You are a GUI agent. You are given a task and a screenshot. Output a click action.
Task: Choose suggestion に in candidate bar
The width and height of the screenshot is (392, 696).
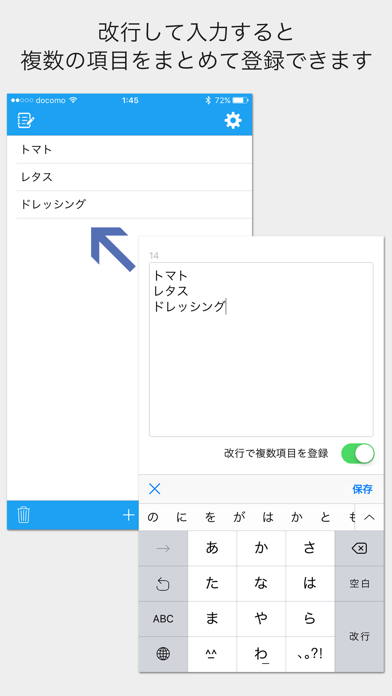(182, 517)
